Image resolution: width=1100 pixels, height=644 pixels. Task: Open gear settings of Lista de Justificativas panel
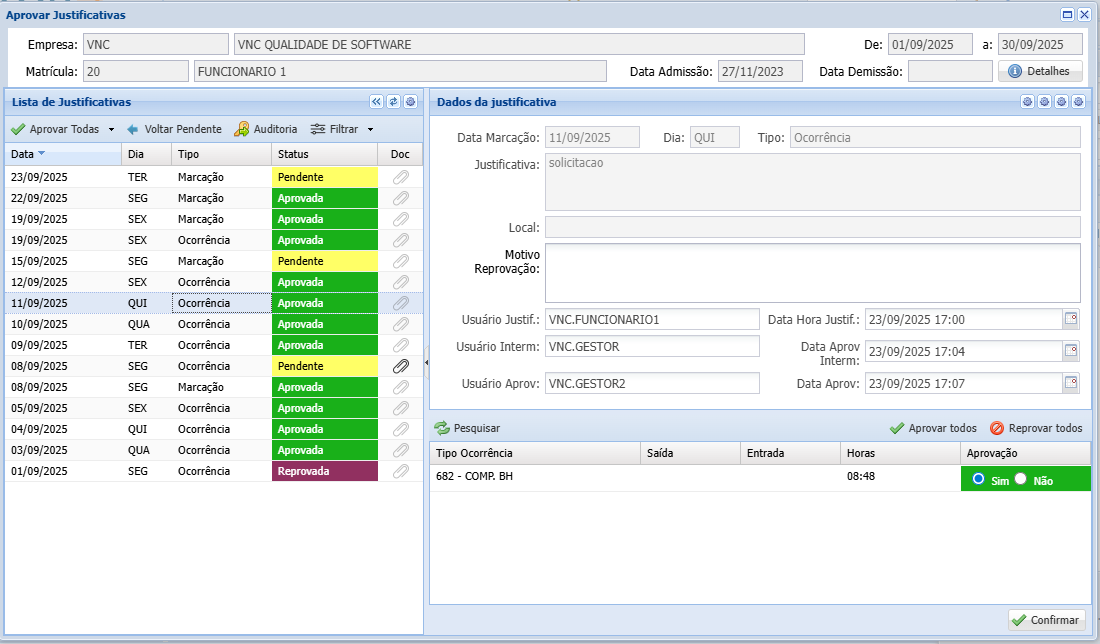click(410, 102)
